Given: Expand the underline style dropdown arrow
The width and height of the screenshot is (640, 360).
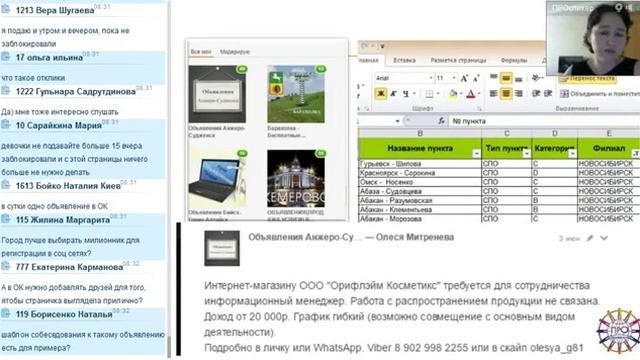Looking at the screenshot, I should point(414,94).
